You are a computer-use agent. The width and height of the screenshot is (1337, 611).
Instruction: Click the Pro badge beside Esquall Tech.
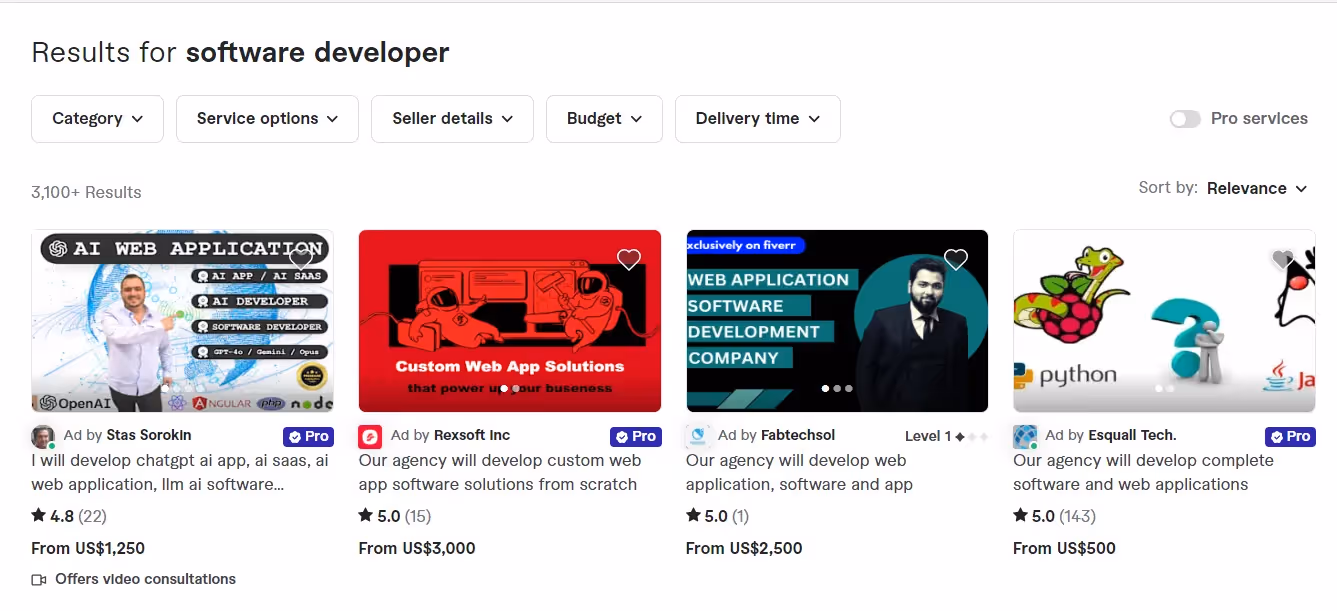click(1290, 436)
